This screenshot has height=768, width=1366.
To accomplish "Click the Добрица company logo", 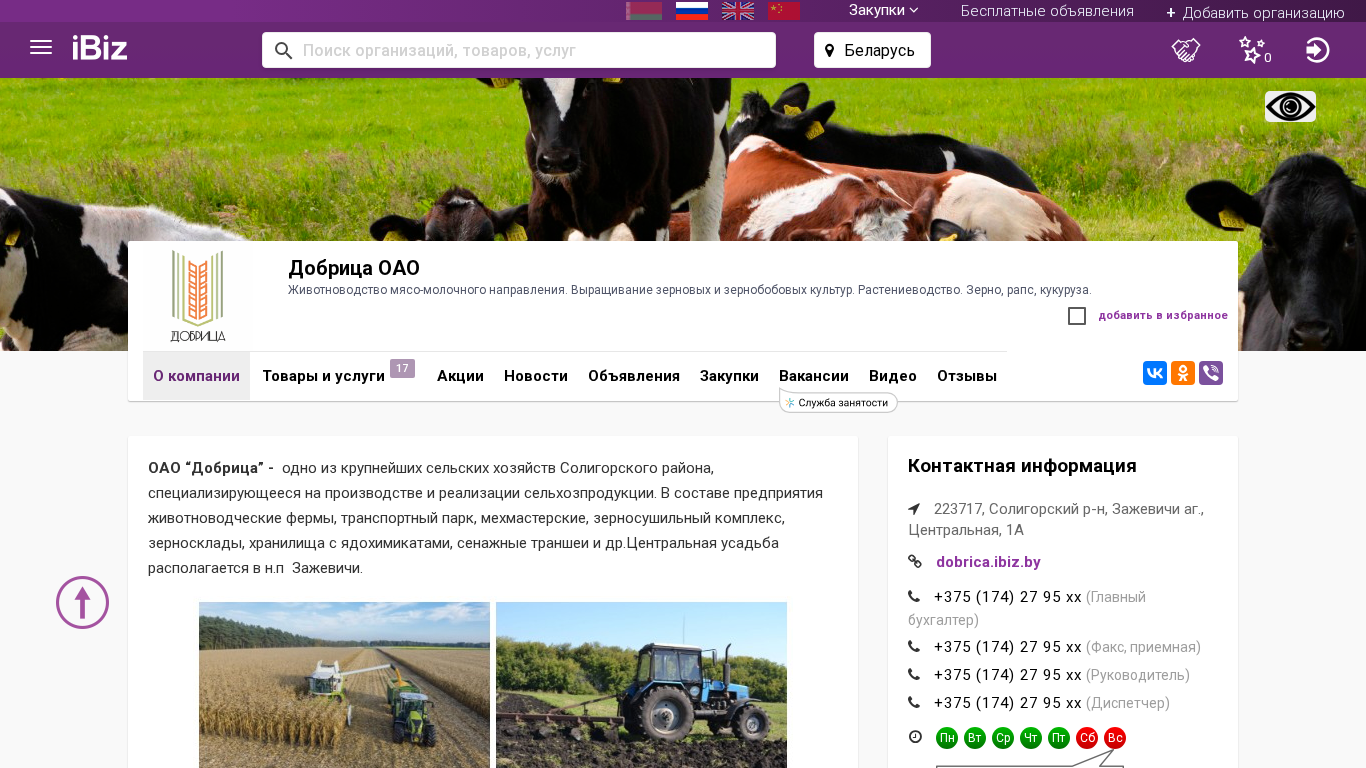I will [x=197, y=296].
